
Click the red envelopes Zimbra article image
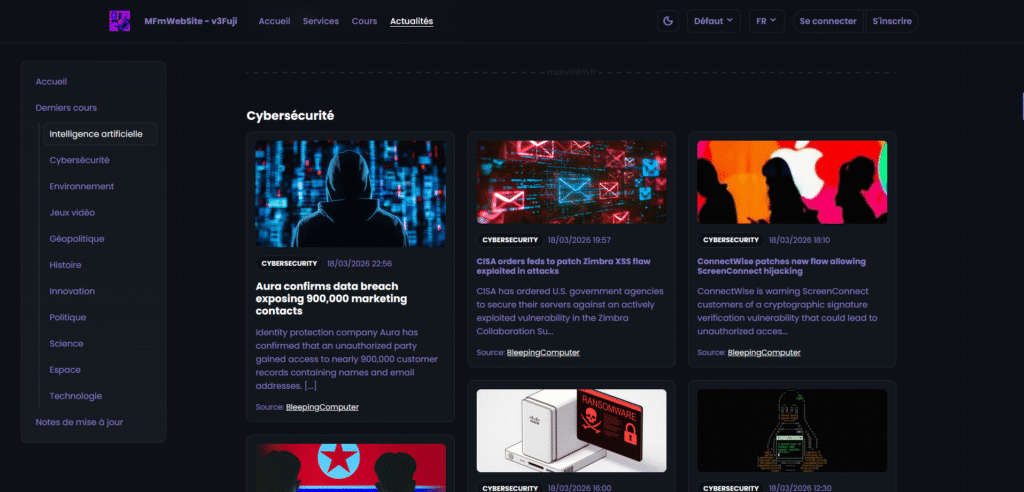pyautogui.click(x=571, y=182)
